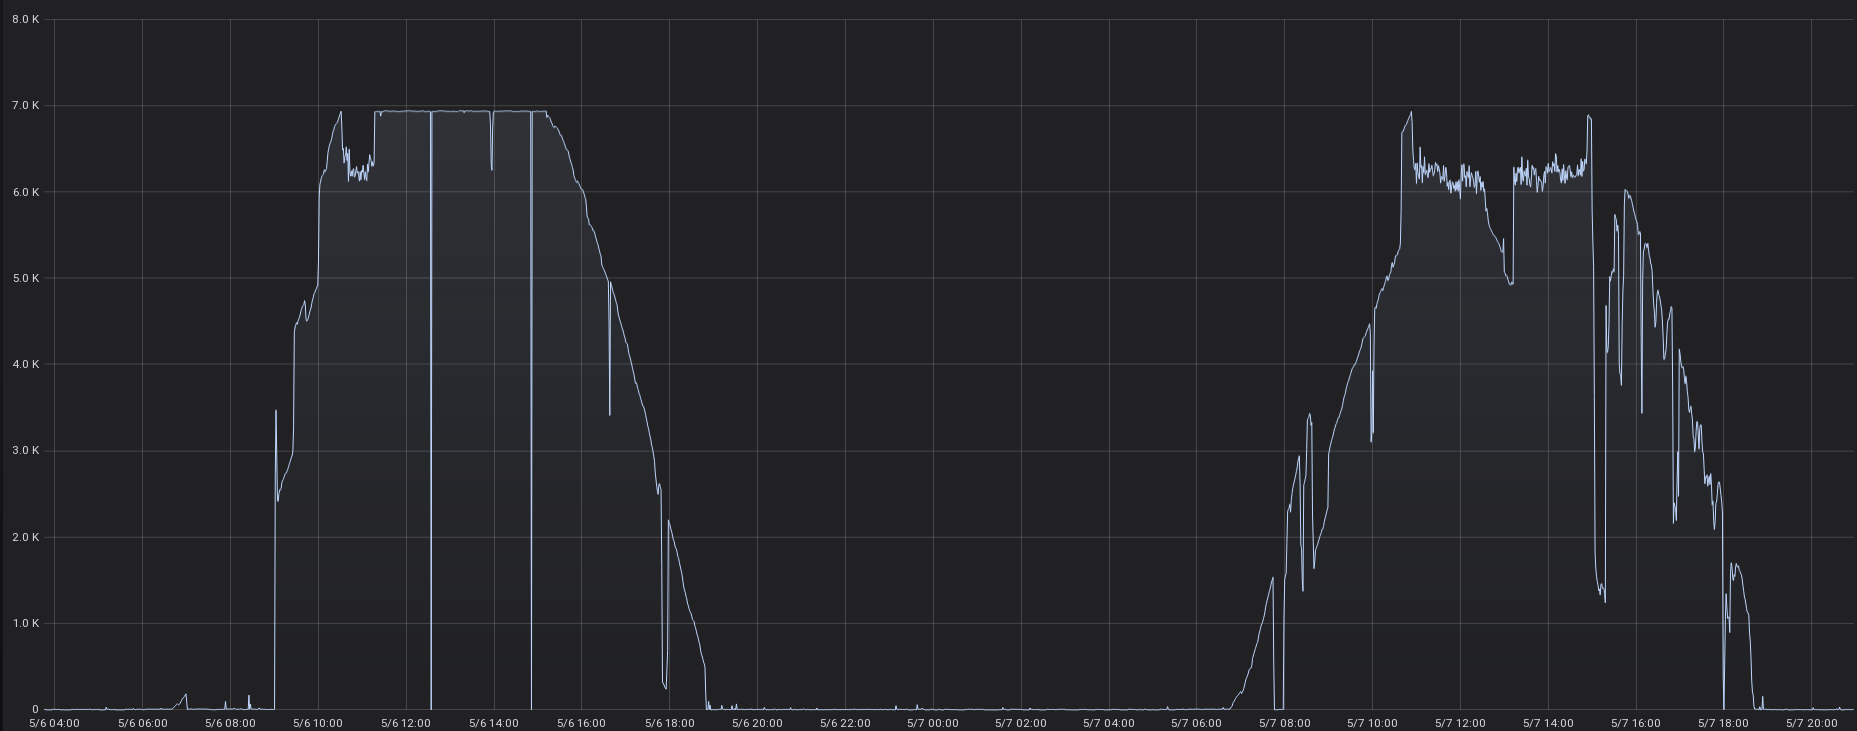This screenshot has width=1857, height=731.
Task: Click the 5/7 00:00 time label
Action: (933, 722)
